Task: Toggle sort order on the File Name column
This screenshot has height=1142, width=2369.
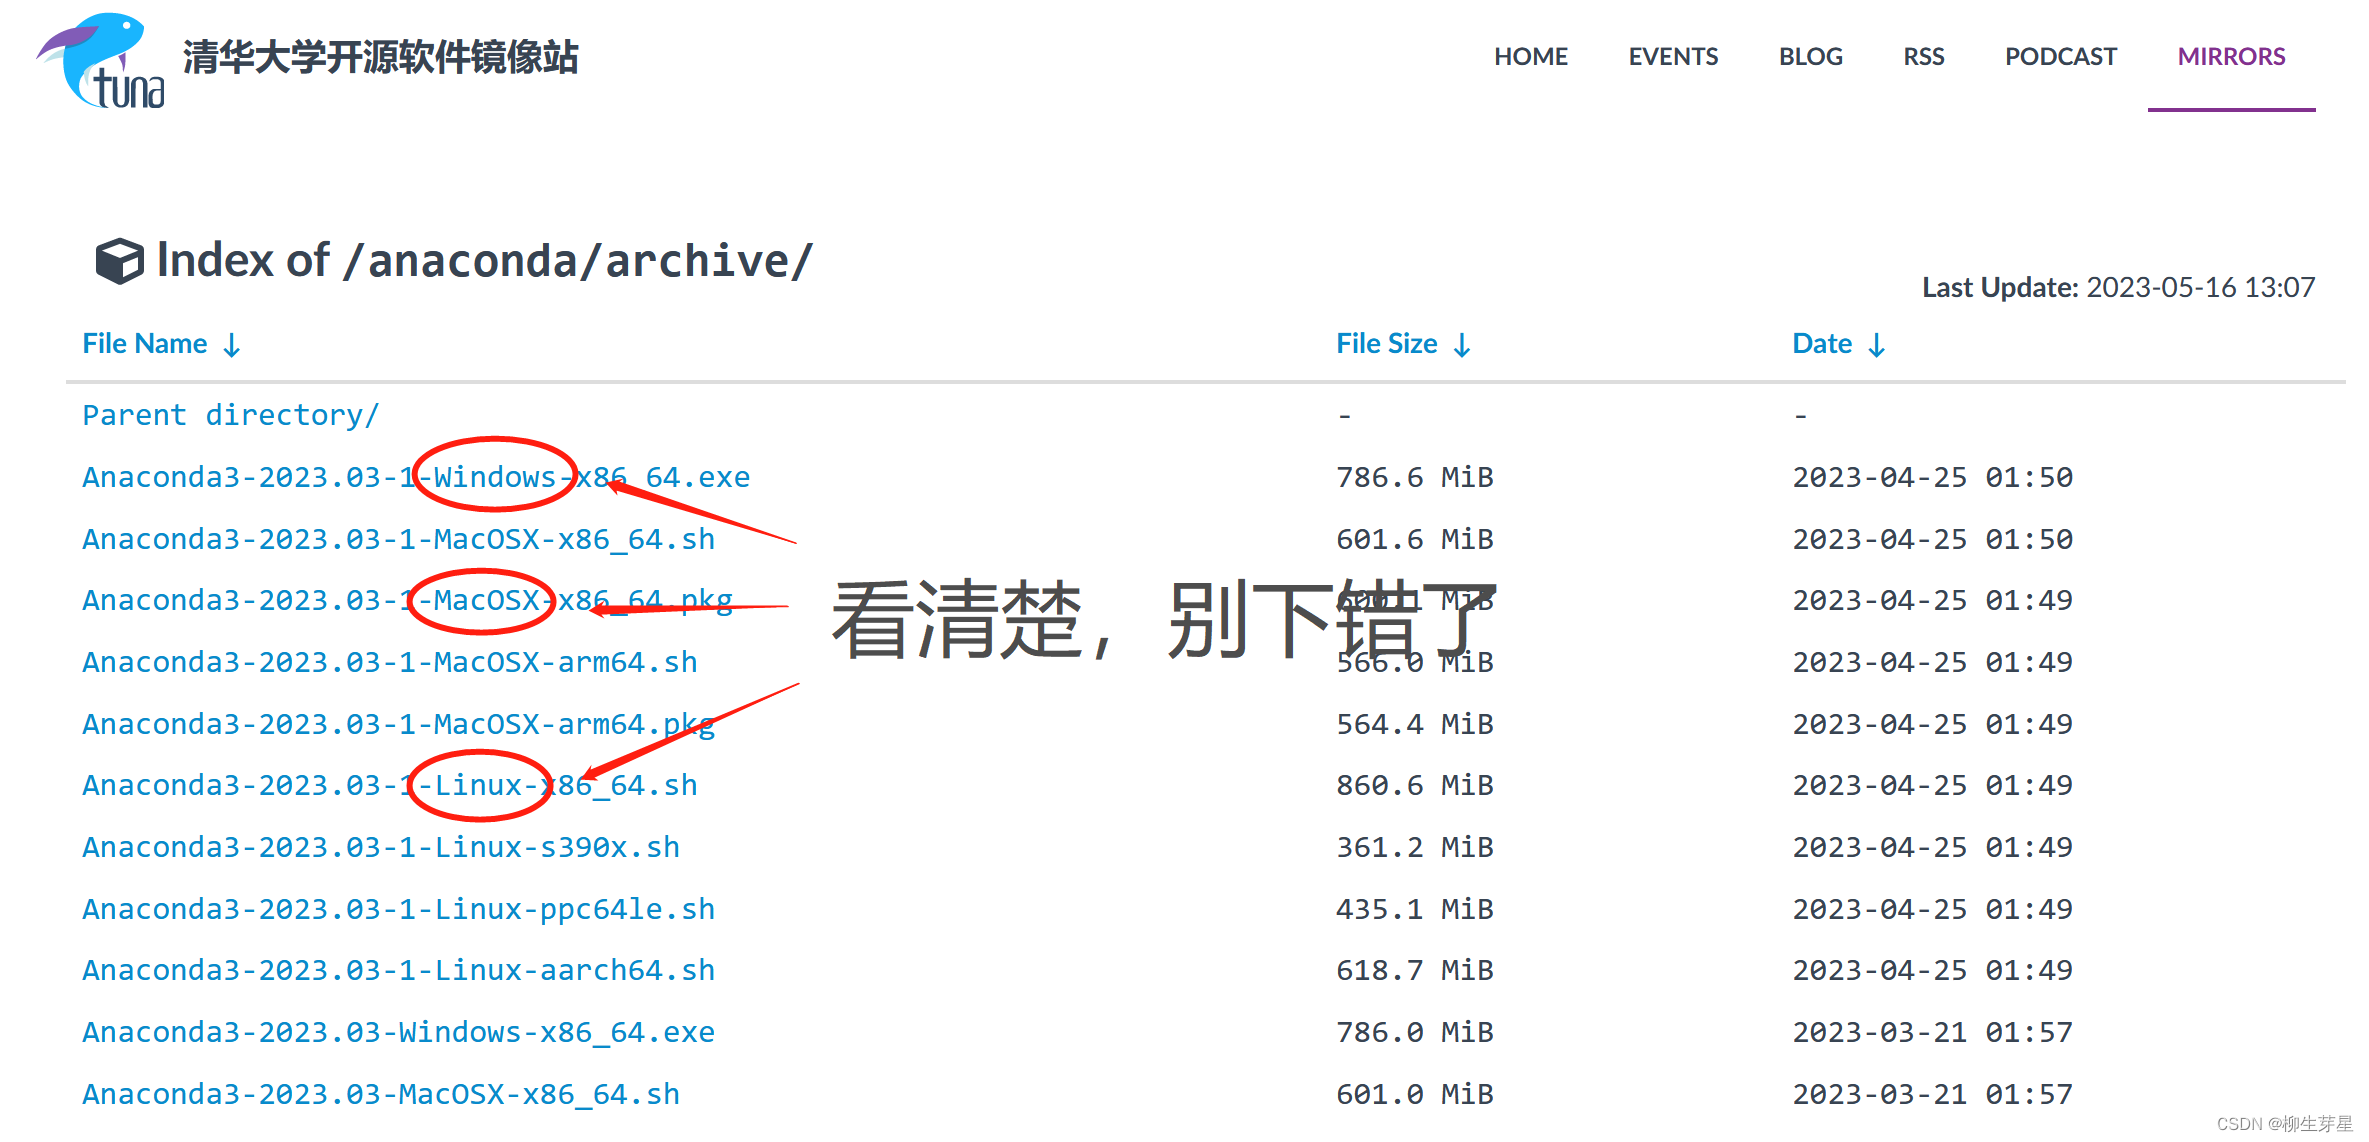Action: [x=145, y=343]
